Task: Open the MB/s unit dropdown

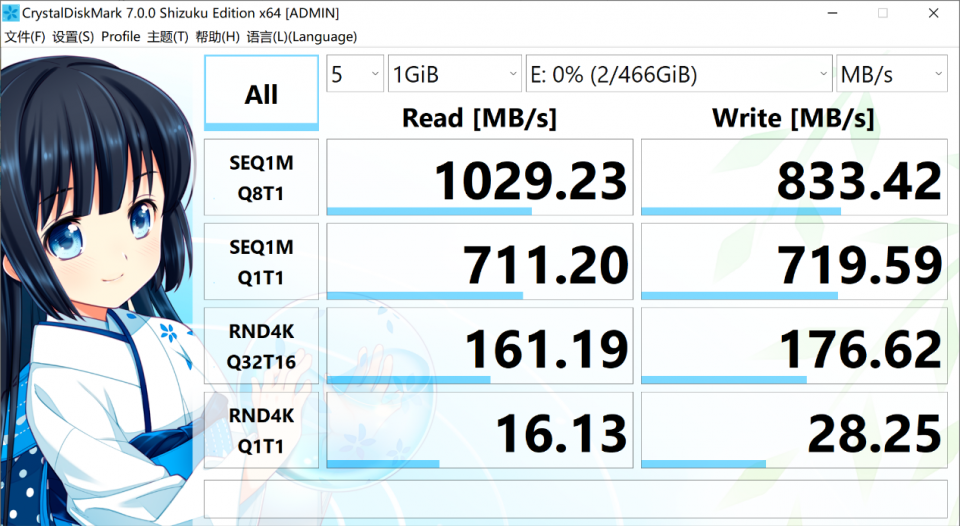Action: pyautogui.click(x=891, y=74)
